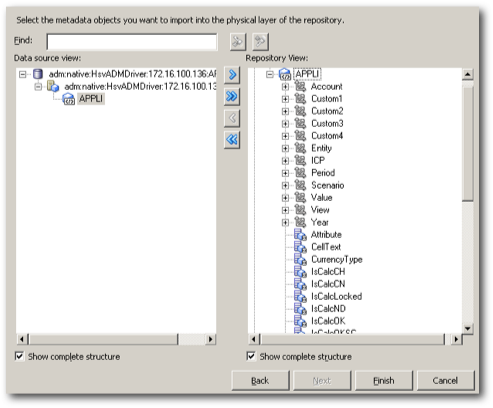Click the Data source view scroll-left arrow
The width and height of the screenshot is (493, 408).
coord(22,339)
